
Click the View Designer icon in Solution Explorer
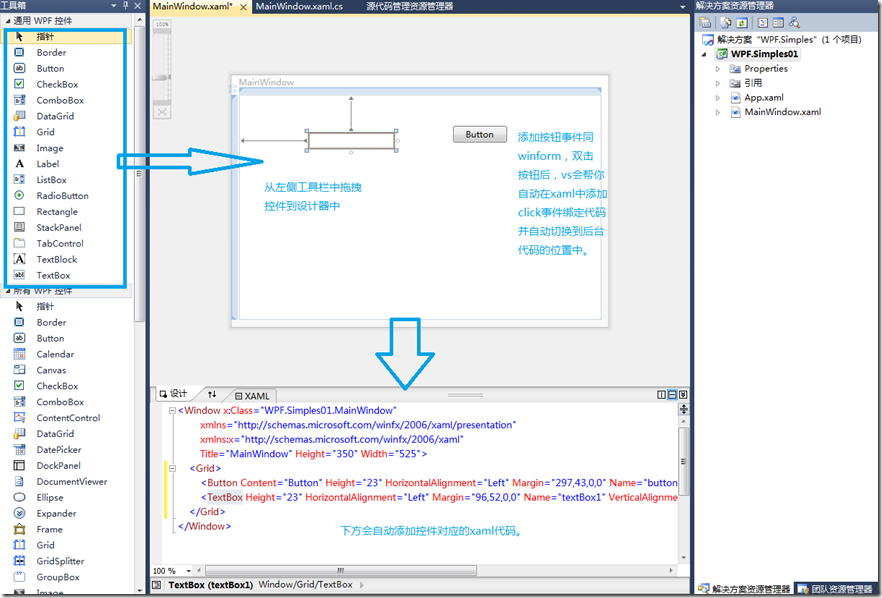pos(778,23)
